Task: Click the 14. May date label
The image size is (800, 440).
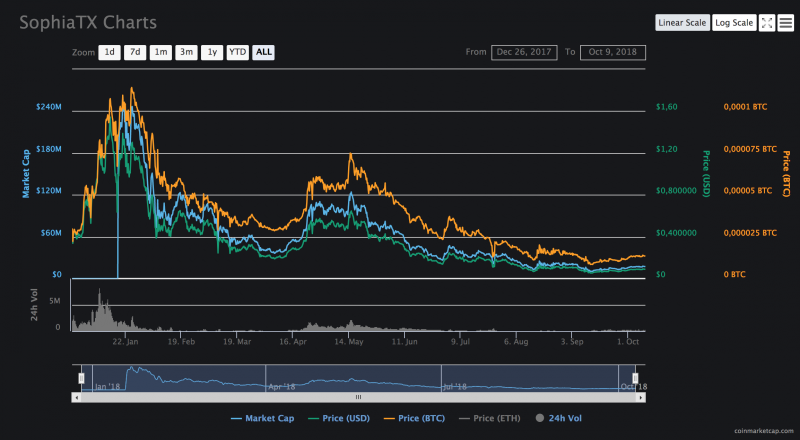Action: point(349,341)
